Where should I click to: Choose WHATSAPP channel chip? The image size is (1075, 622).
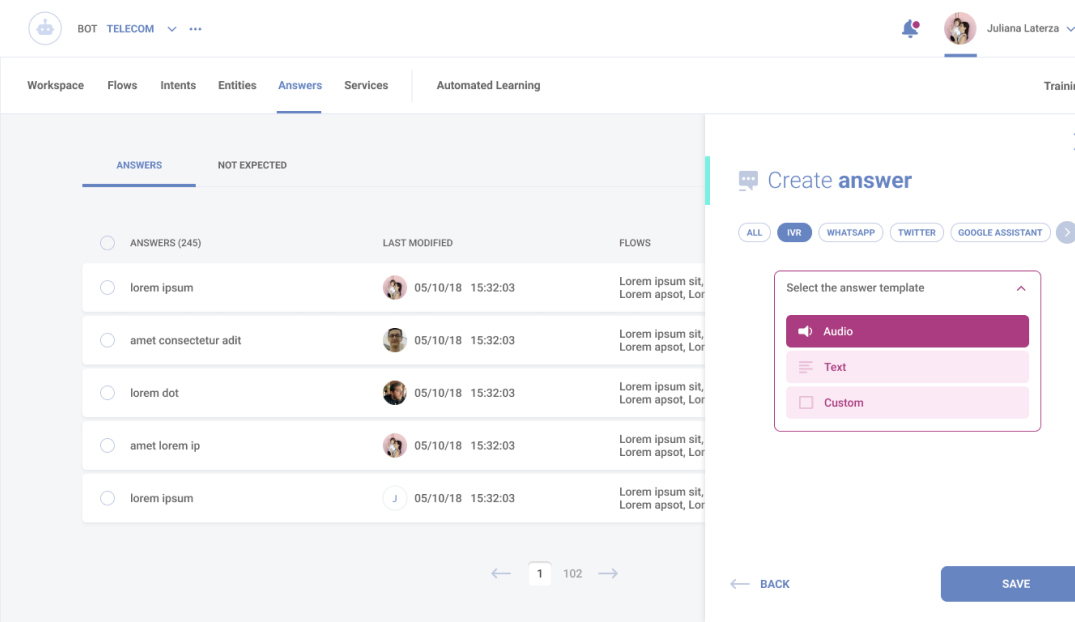coord(851,232)
